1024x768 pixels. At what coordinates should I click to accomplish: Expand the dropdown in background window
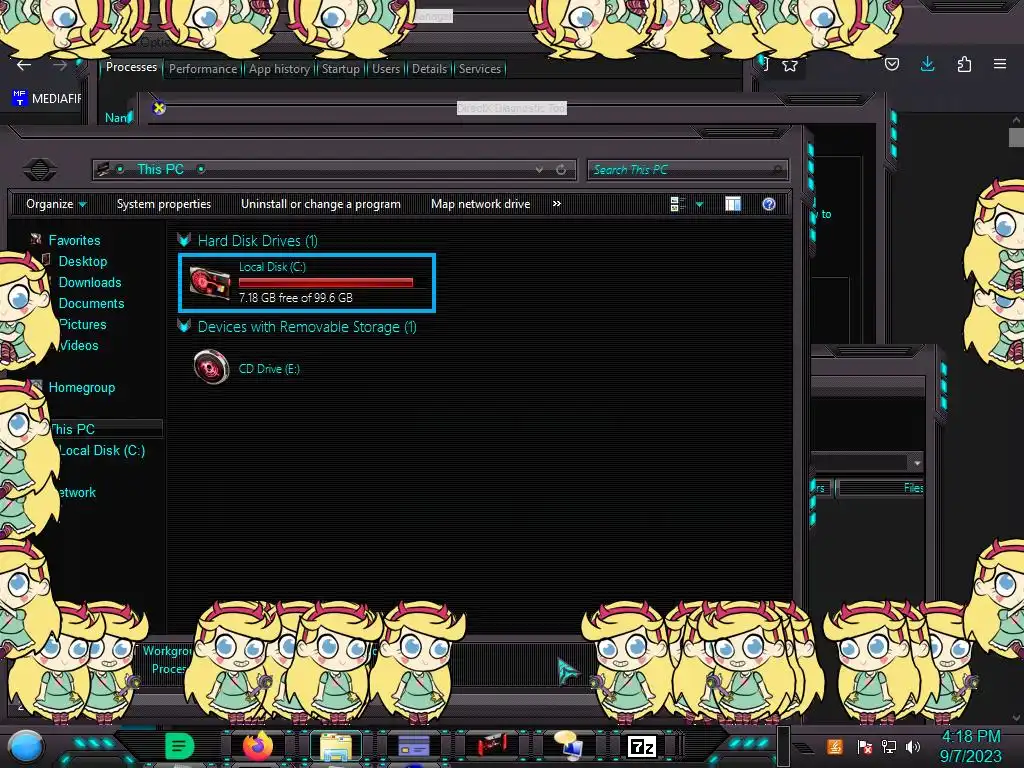coord(917,462)
